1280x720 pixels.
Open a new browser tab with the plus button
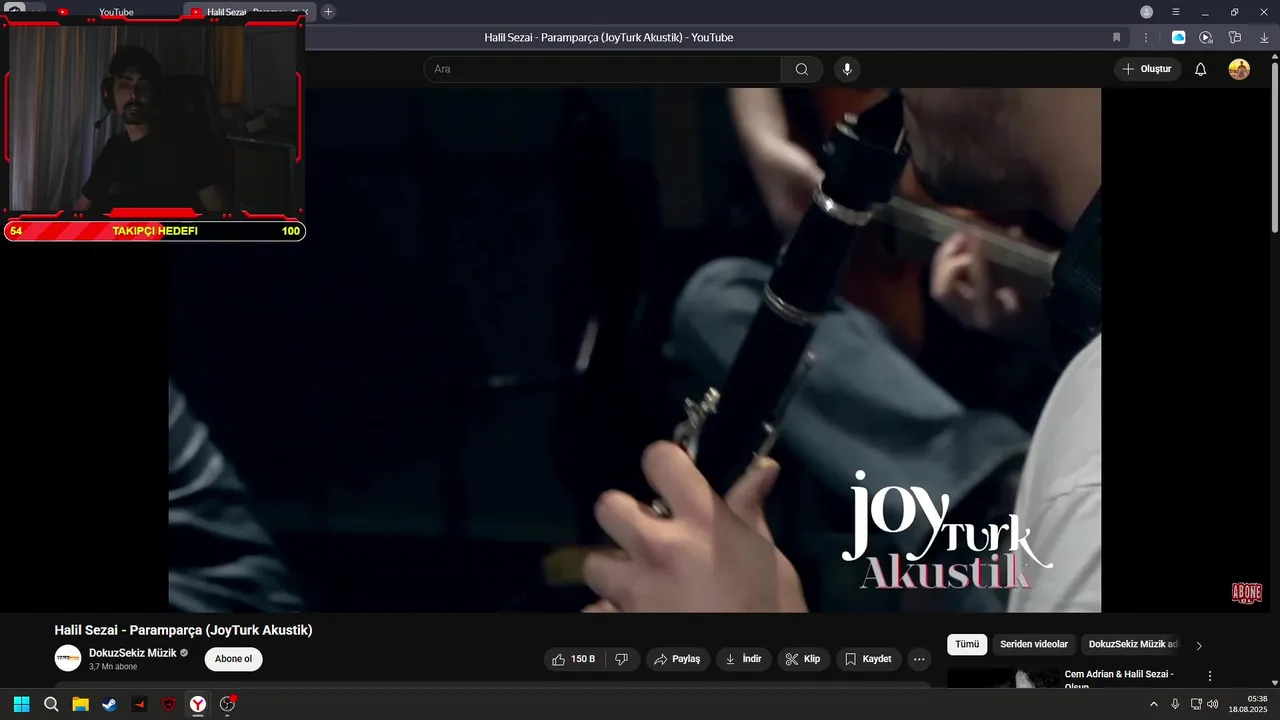click(x=328, y=12)
